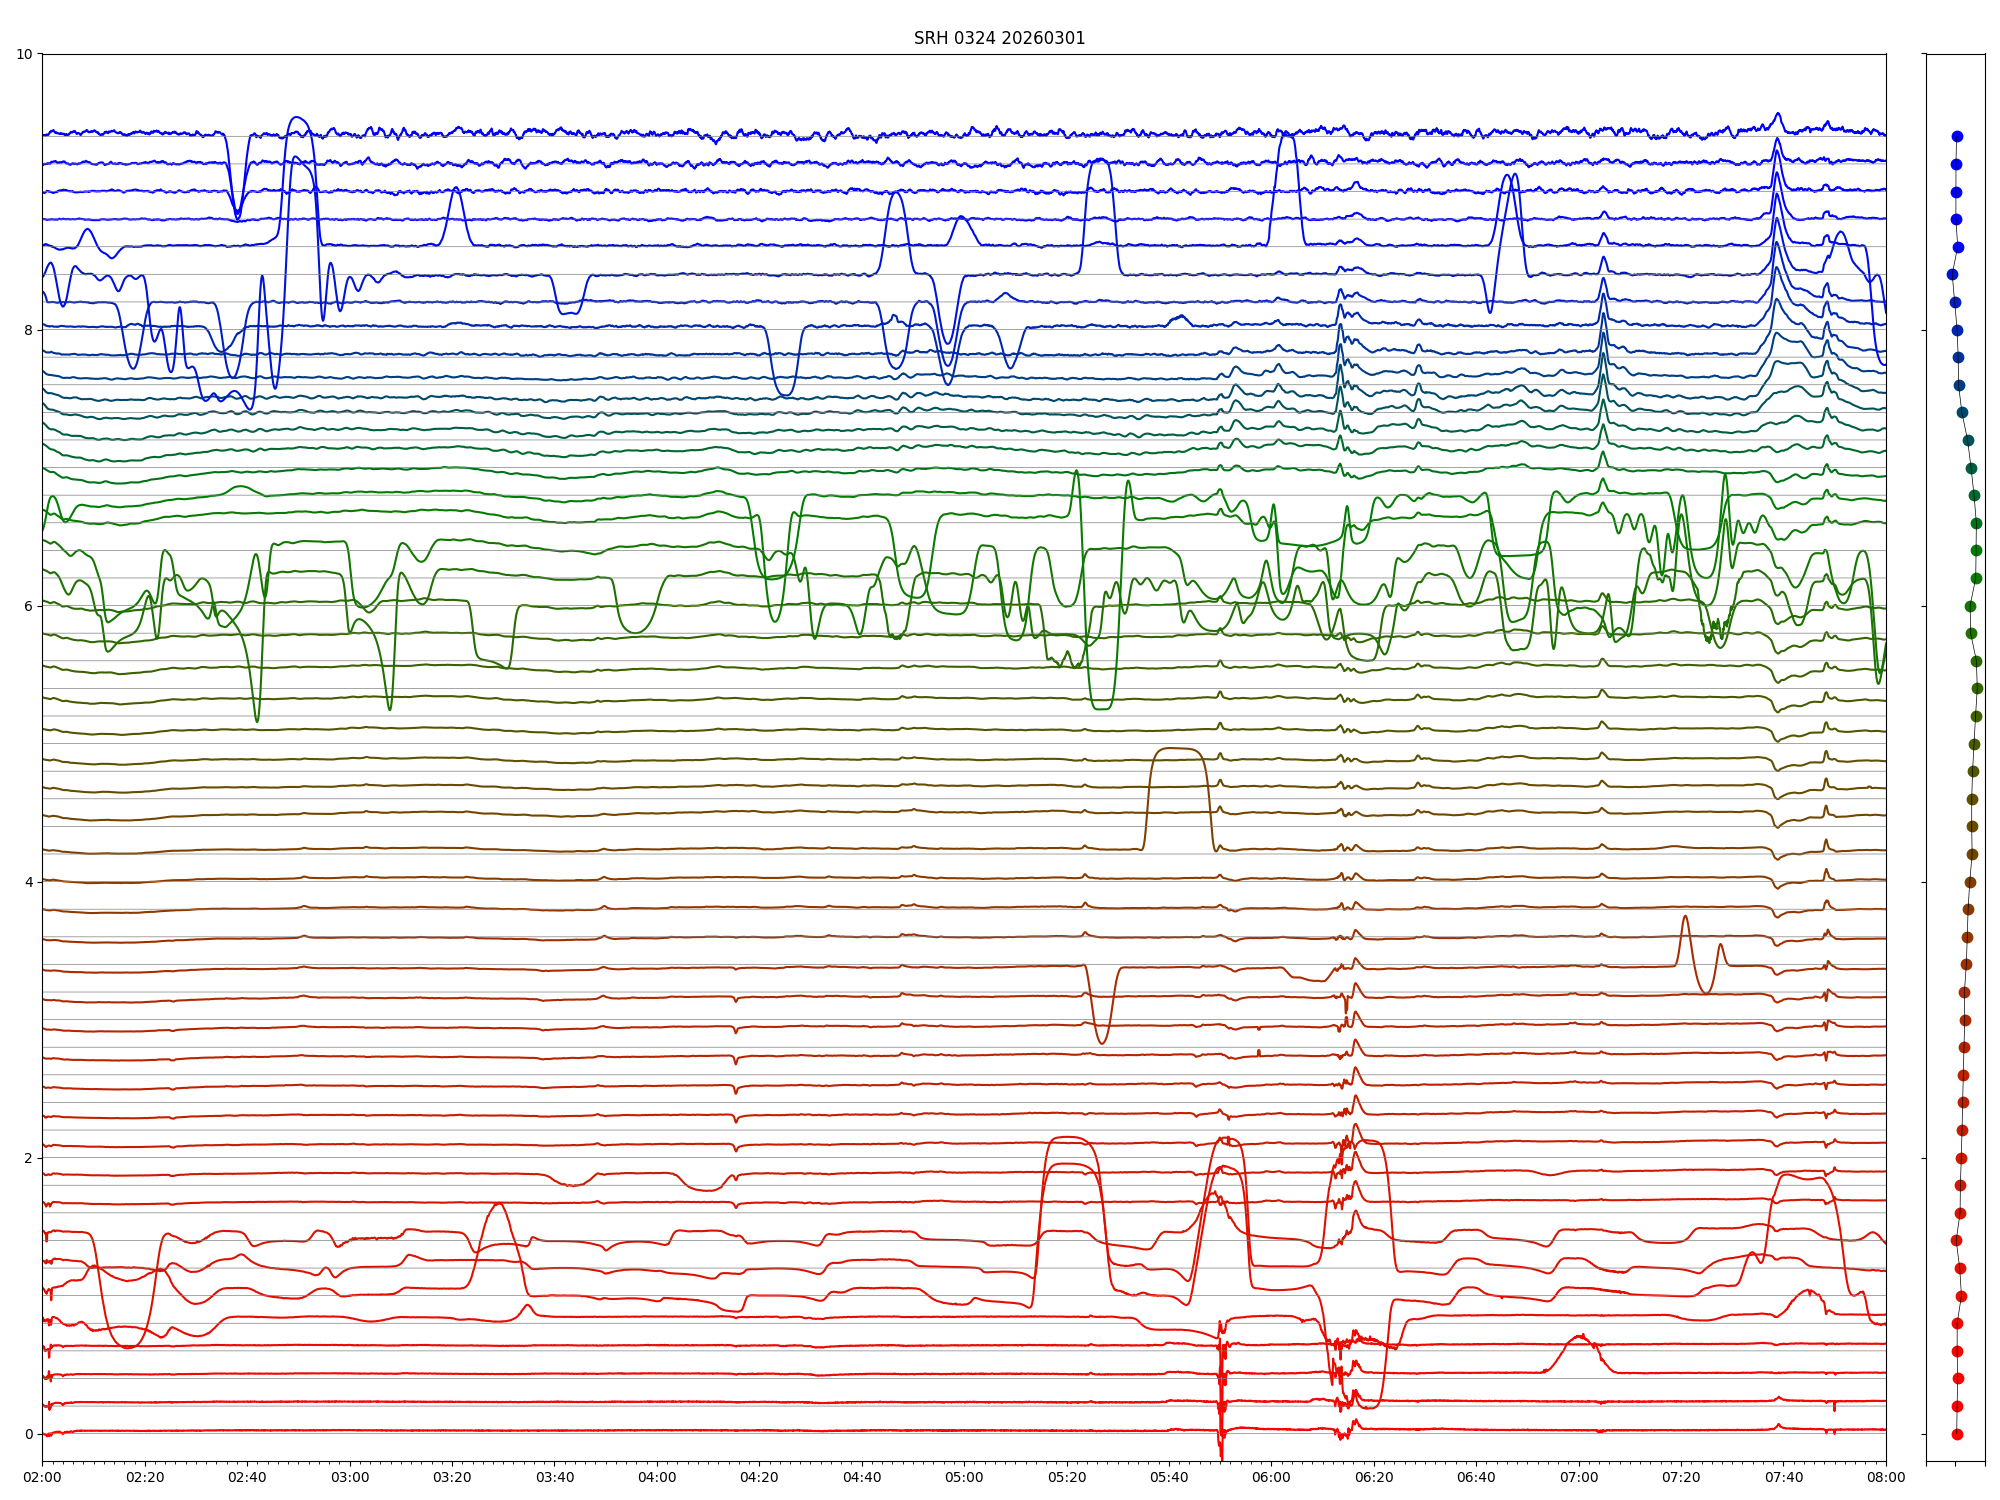
Task: Click the 03:00 time axis label
Action: pos(350,1477)
